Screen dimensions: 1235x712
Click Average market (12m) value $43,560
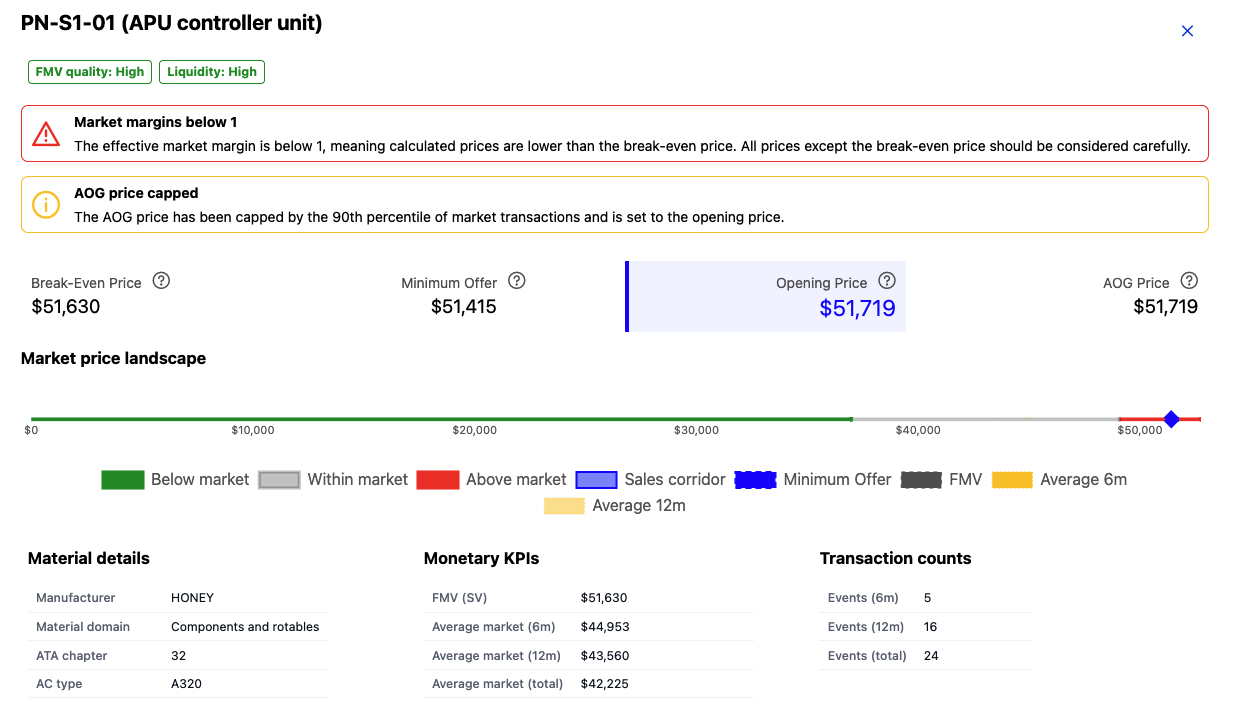(605, 656)
